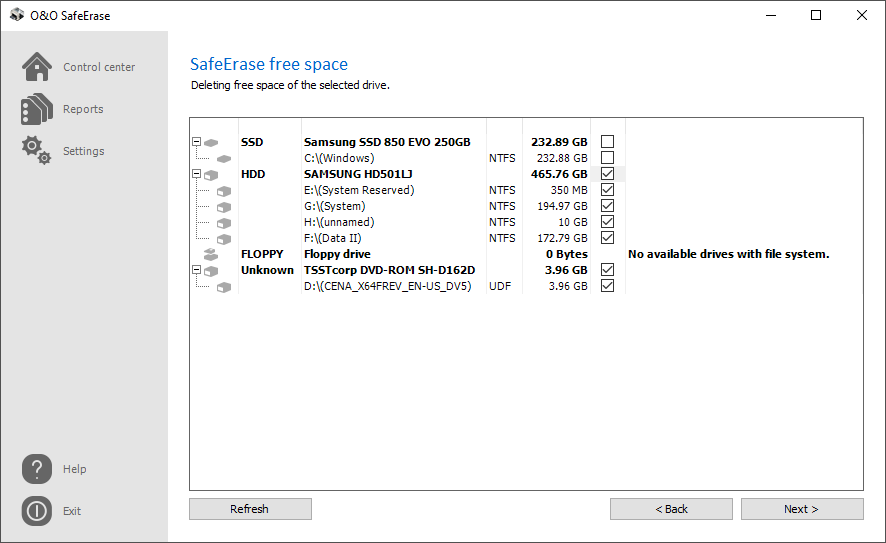Screen dimensions: 886x543
Task: Uncheck the E:\(System Reserved) checkbox
Action: pos(607,189)
